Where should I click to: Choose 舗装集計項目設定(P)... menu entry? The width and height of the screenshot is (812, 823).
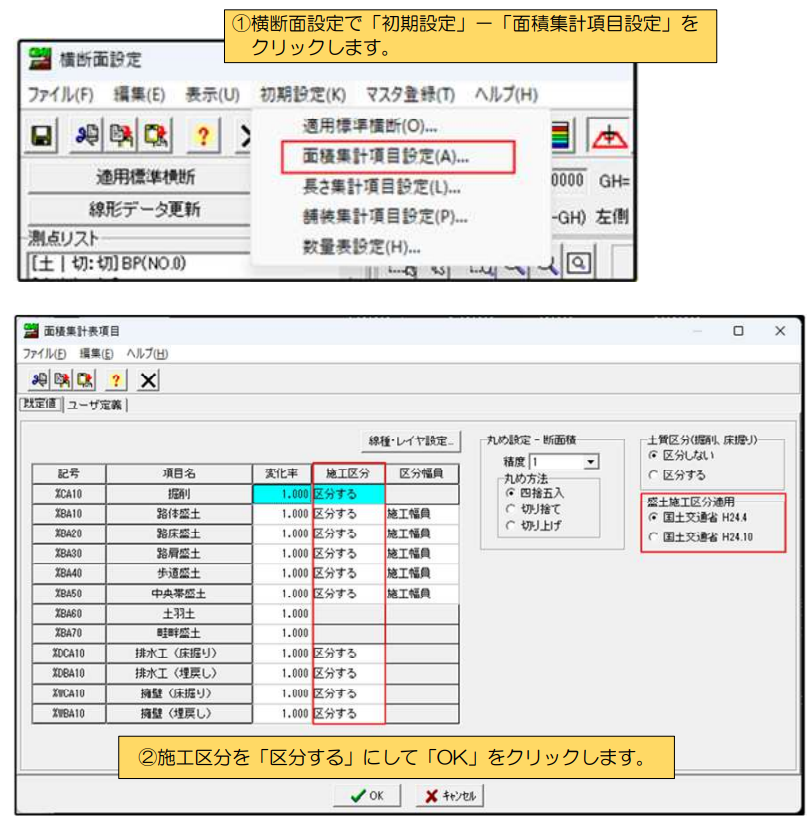[385, 216]
